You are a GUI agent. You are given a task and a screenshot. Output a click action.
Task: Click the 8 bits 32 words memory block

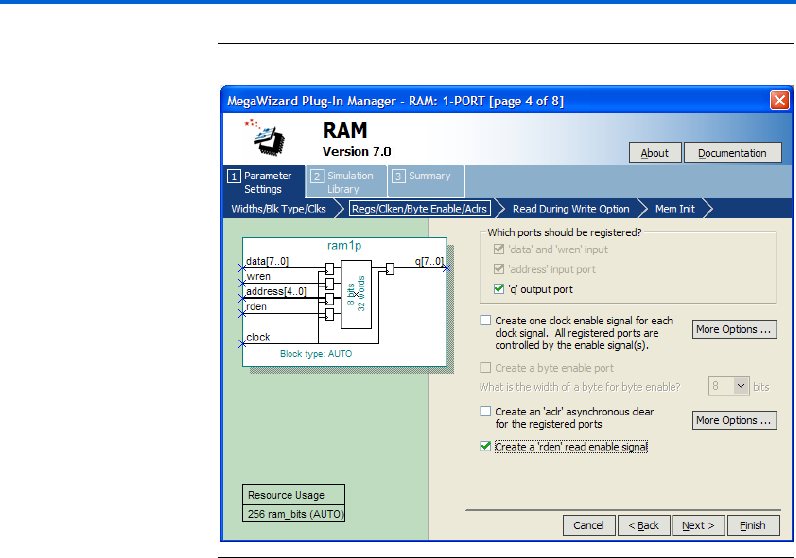356,294
